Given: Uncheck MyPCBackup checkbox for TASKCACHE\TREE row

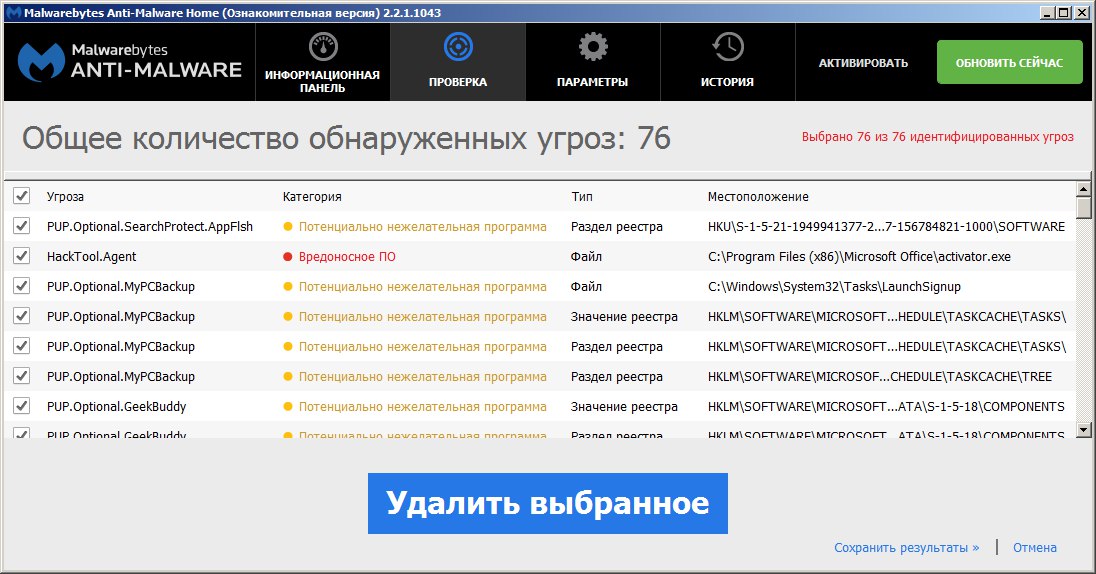Looking at the screenshot, I should pyautogui.click(x=22, y=376).
